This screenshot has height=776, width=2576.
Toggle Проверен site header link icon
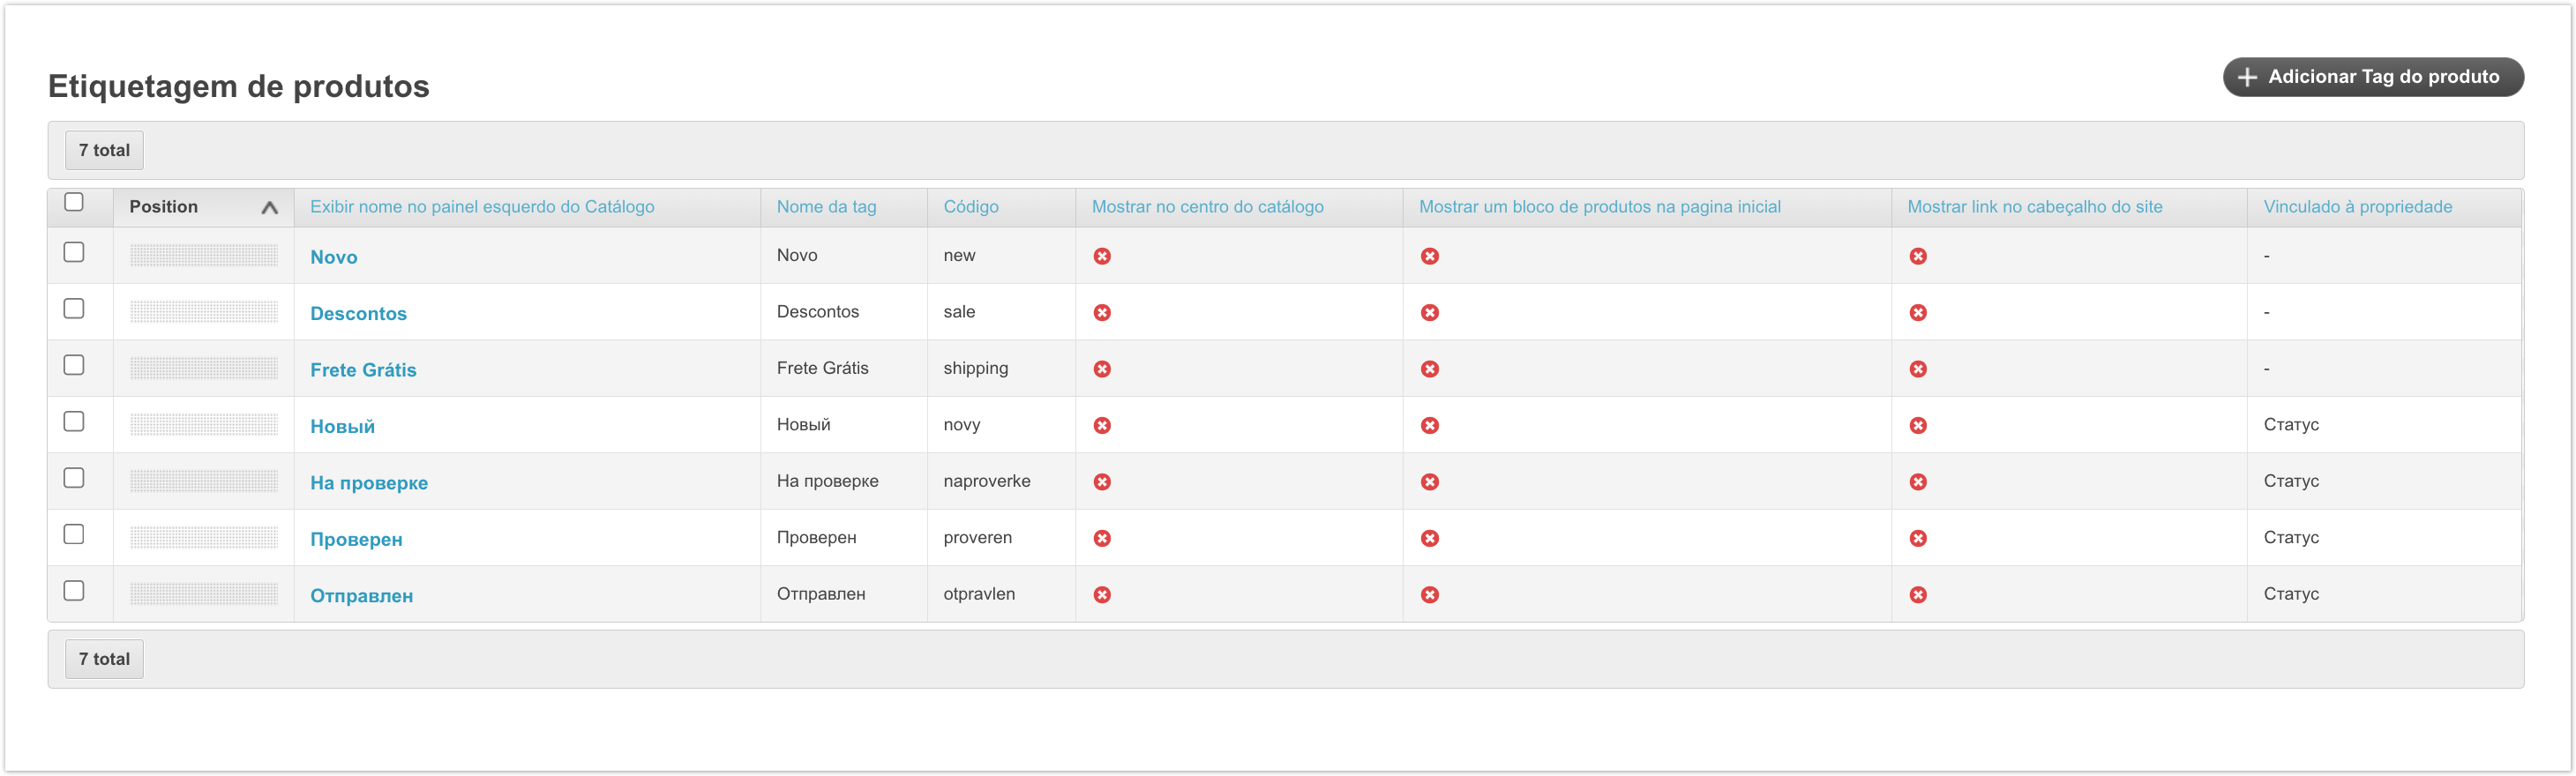tap(1917, 538)
